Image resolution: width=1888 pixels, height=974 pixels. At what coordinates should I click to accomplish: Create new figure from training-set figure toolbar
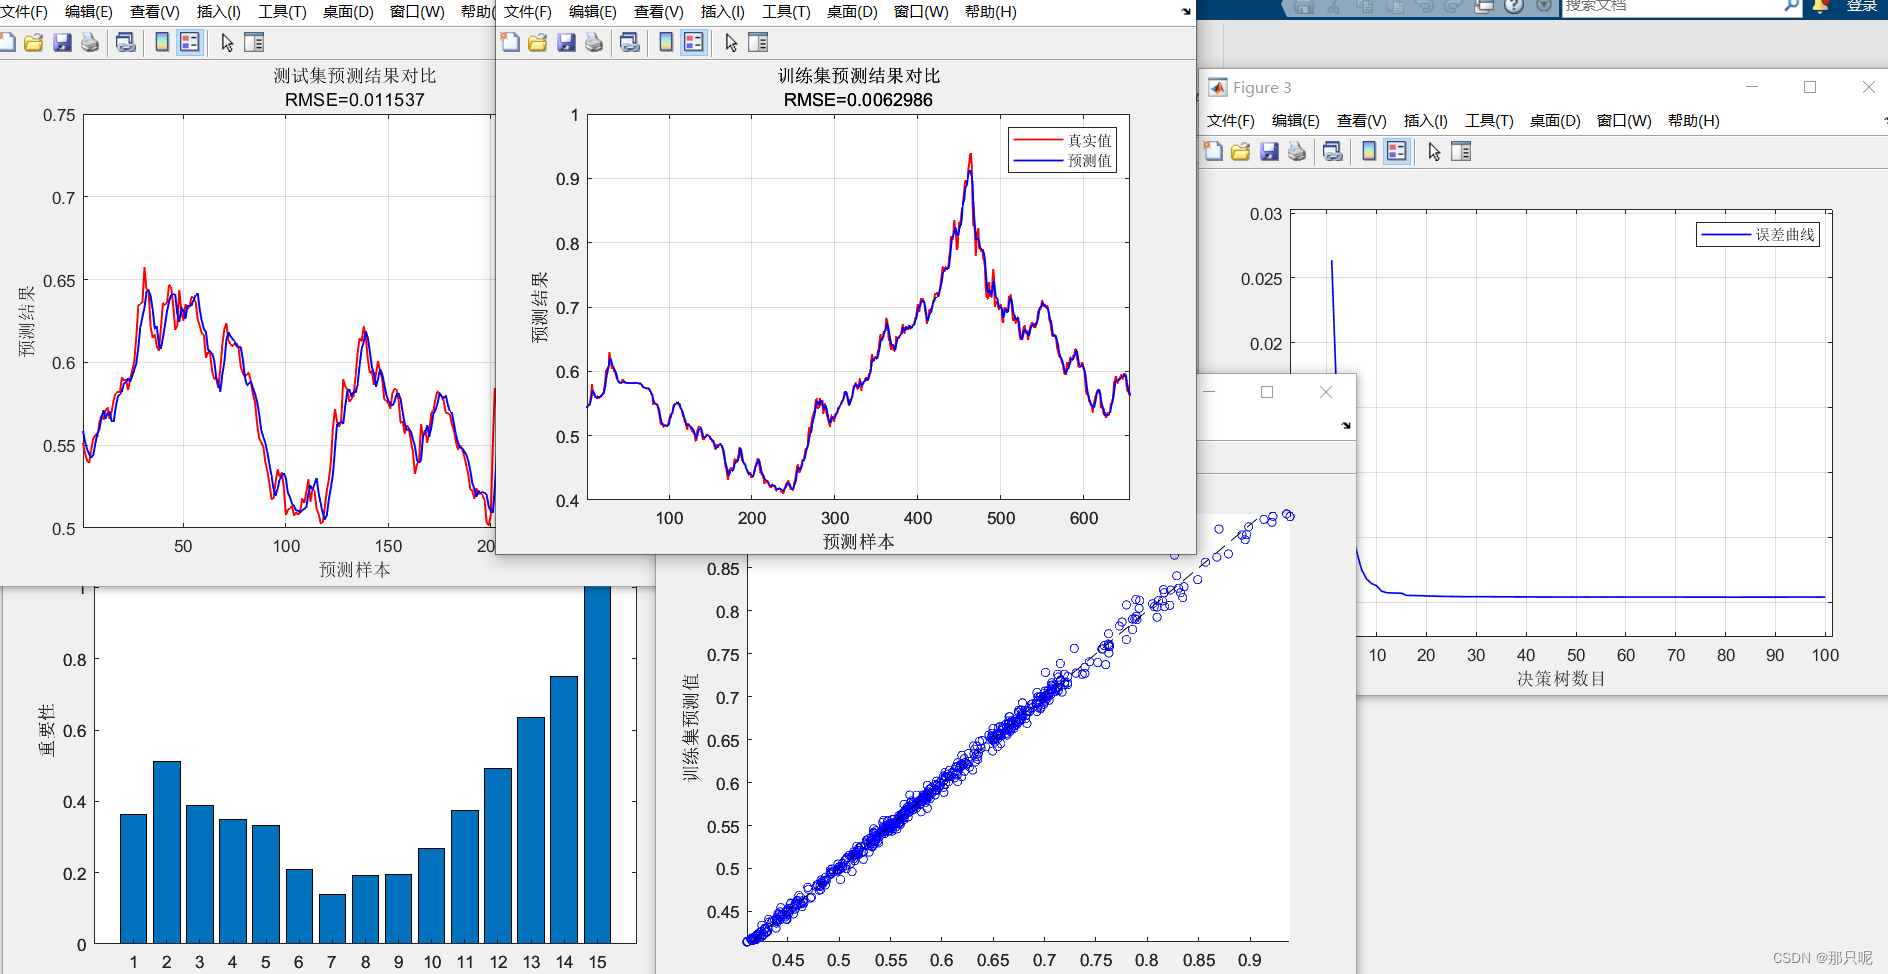pos(510,42)
